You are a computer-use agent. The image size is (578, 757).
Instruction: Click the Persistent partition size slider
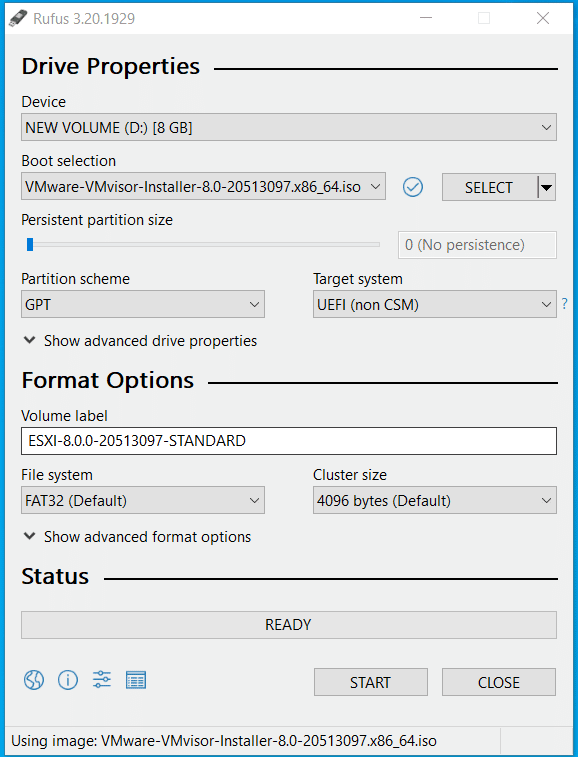point(200,245)
